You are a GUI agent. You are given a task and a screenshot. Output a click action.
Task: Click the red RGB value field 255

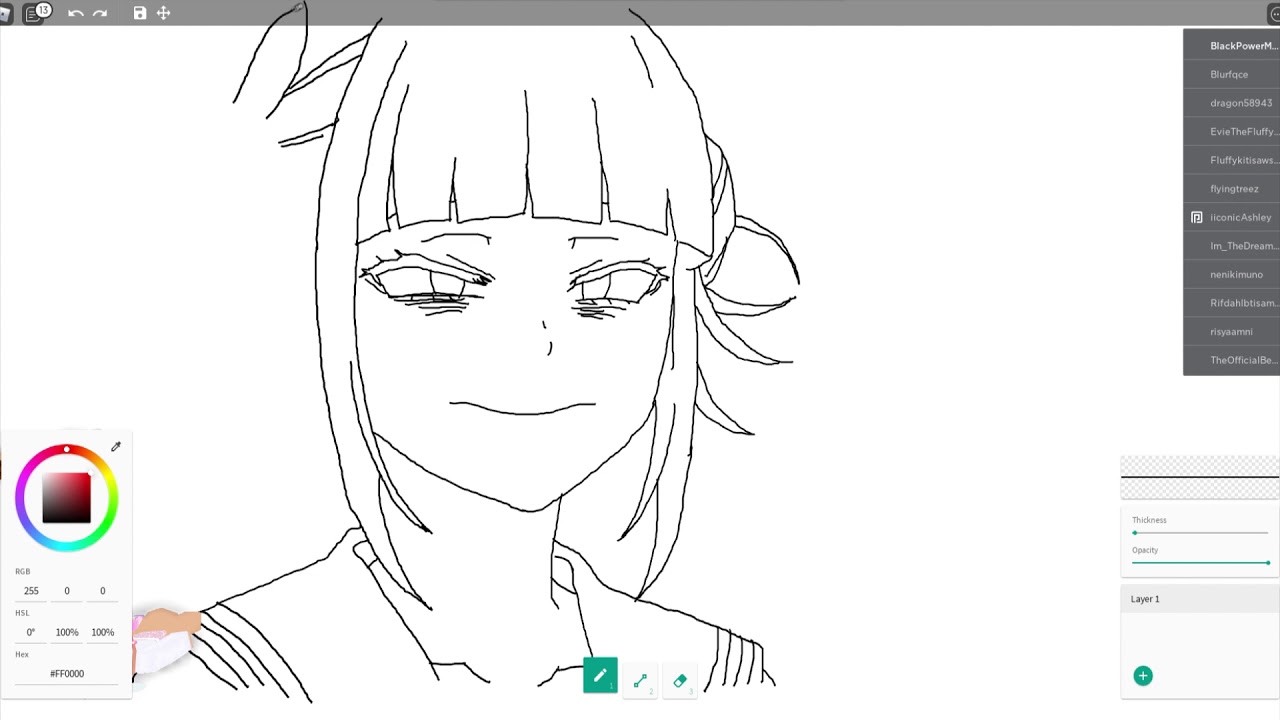(31, 591)
